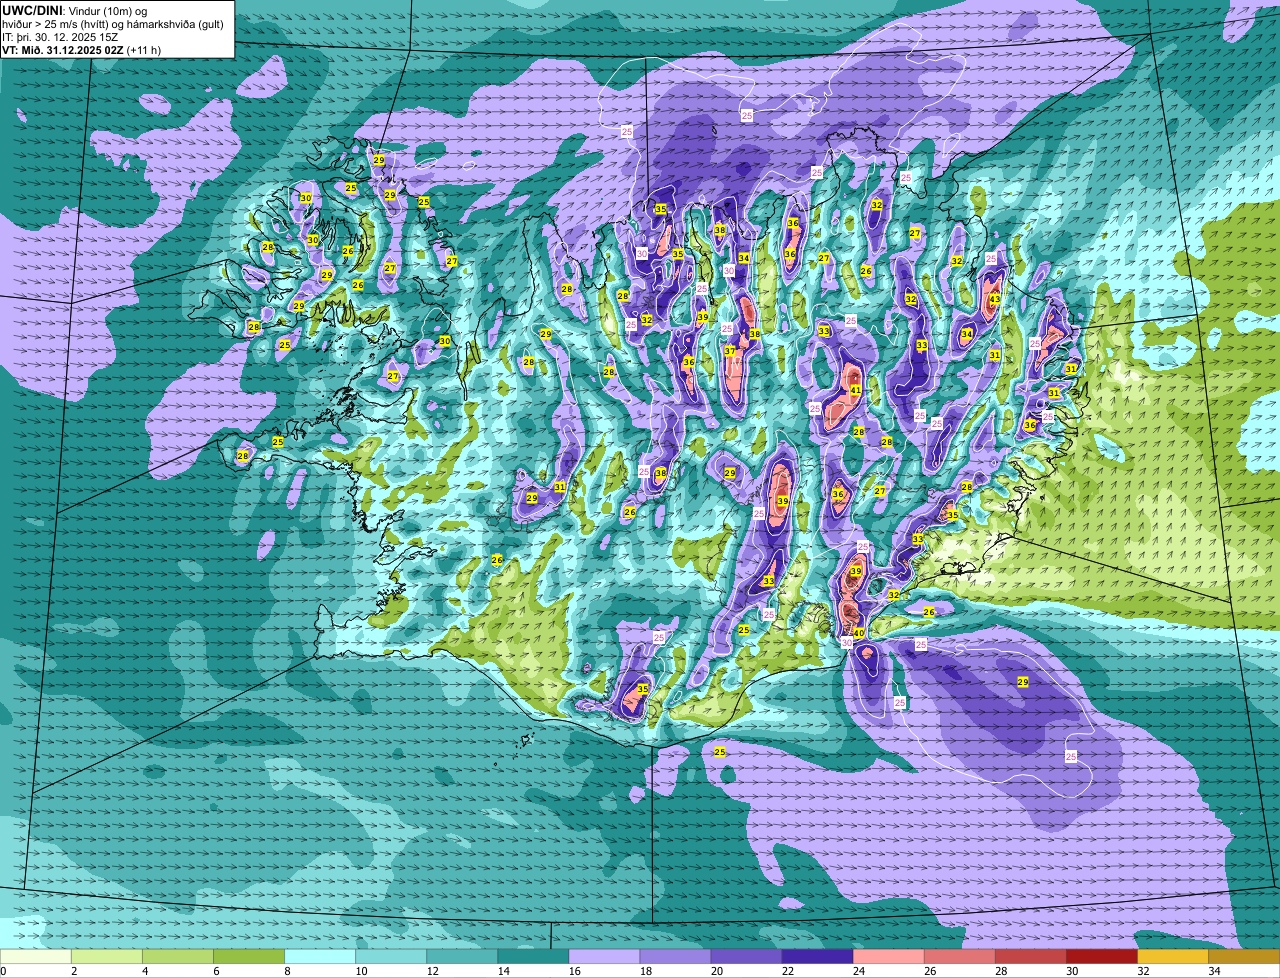The height and width of the screenshot is (978, 1280).
Task: Select the 26–28 m/s salmon legend swatch
Action: 959,957
